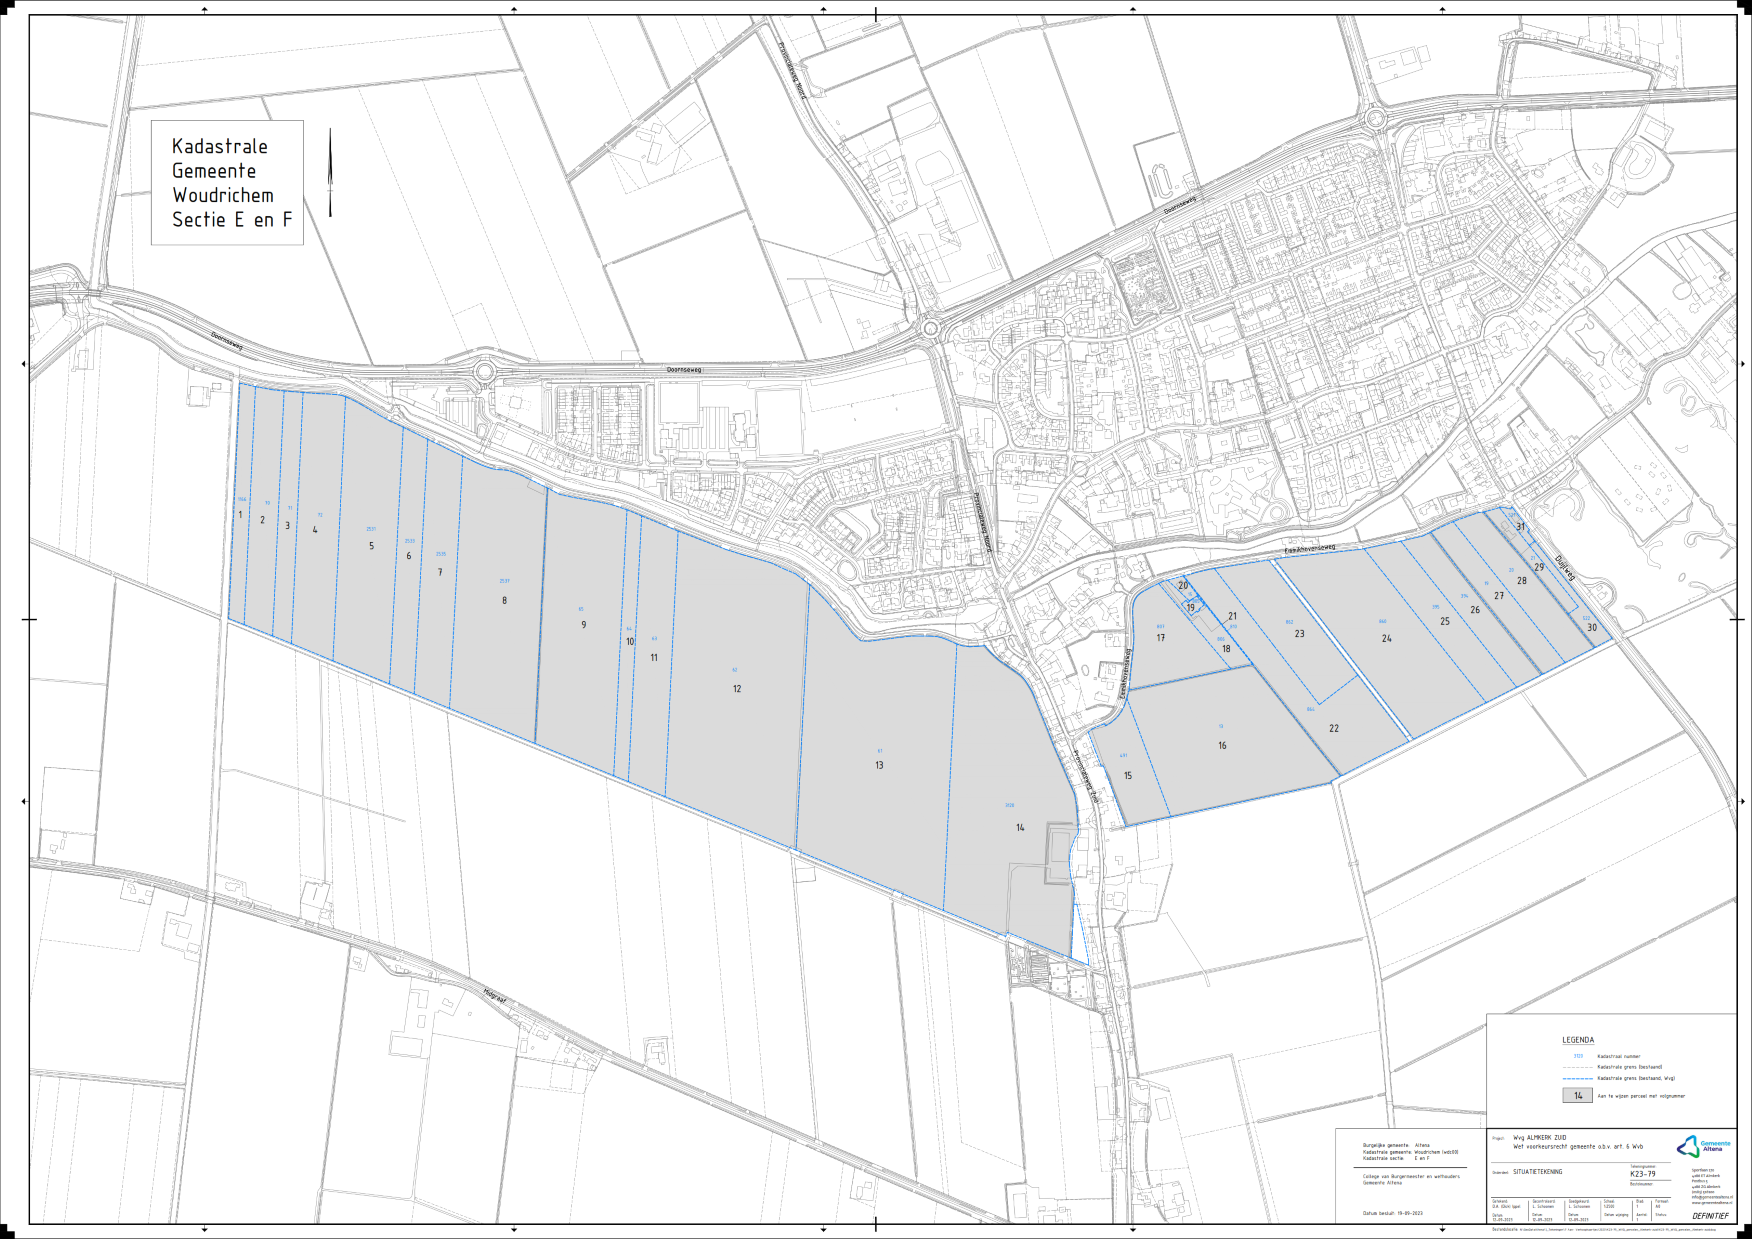
Task: Click the gray parcel 14 legend sample box
Action: tap(1577, 1095)
